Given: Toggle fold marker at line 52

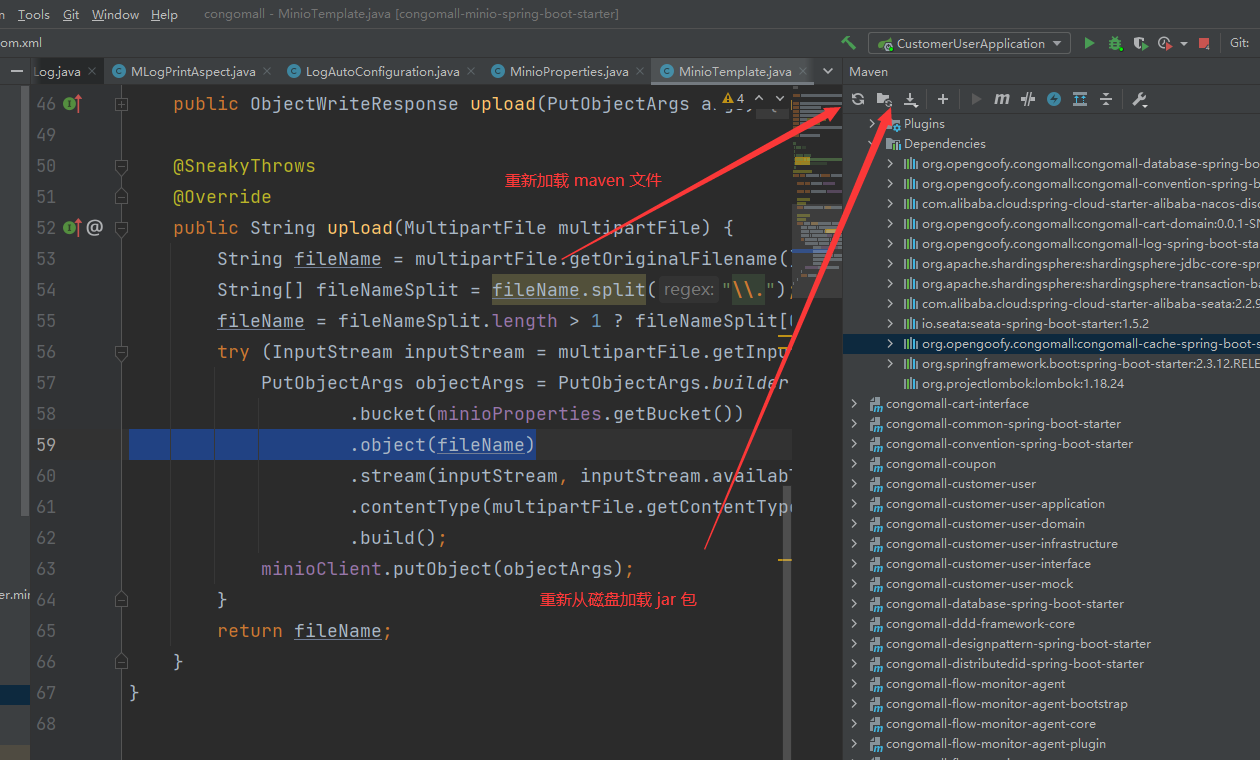Looking at the screenshot, I should 121,228.
